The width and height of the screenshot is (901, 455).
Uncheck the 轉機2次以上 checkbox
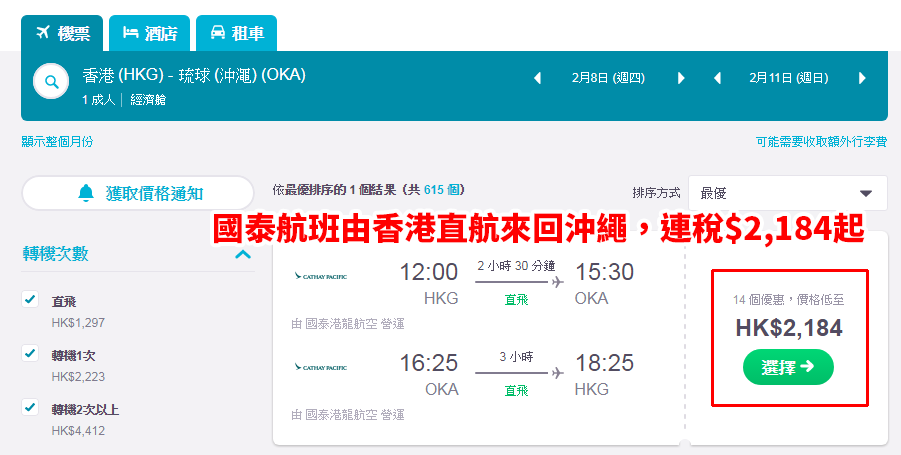(x=30, y=407)
